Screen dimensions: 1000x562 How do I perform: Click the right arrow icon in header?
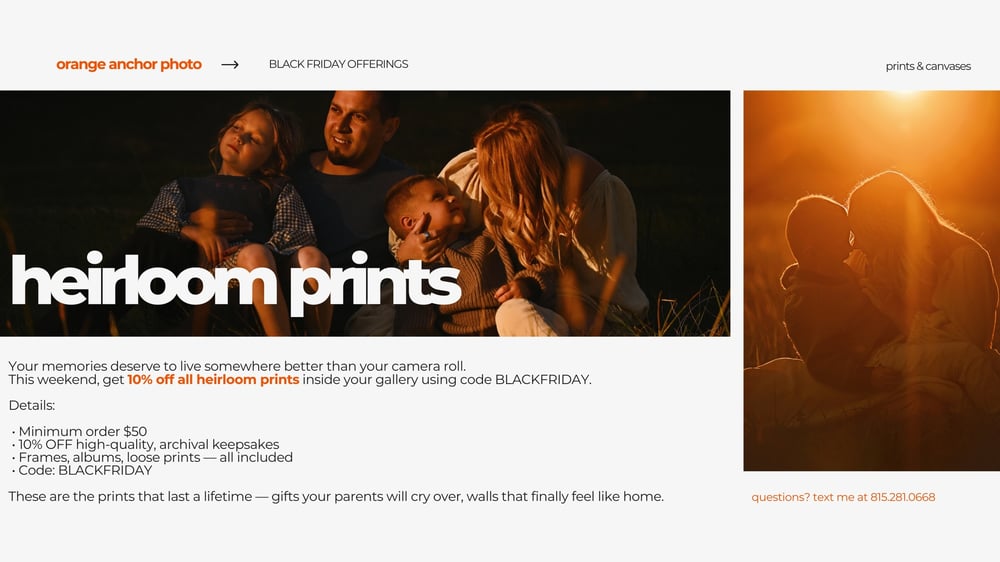pyautogui.click(x=230, y=64)
